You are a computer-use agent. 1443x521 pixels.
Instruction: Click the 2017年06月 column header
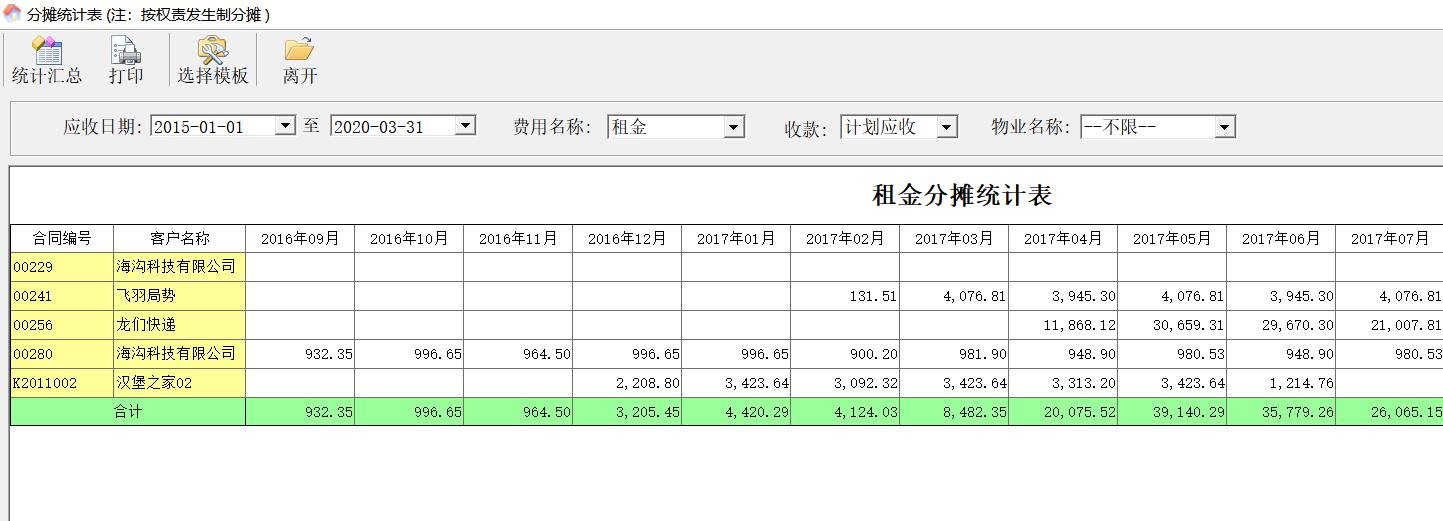(x=1281, y=238)
